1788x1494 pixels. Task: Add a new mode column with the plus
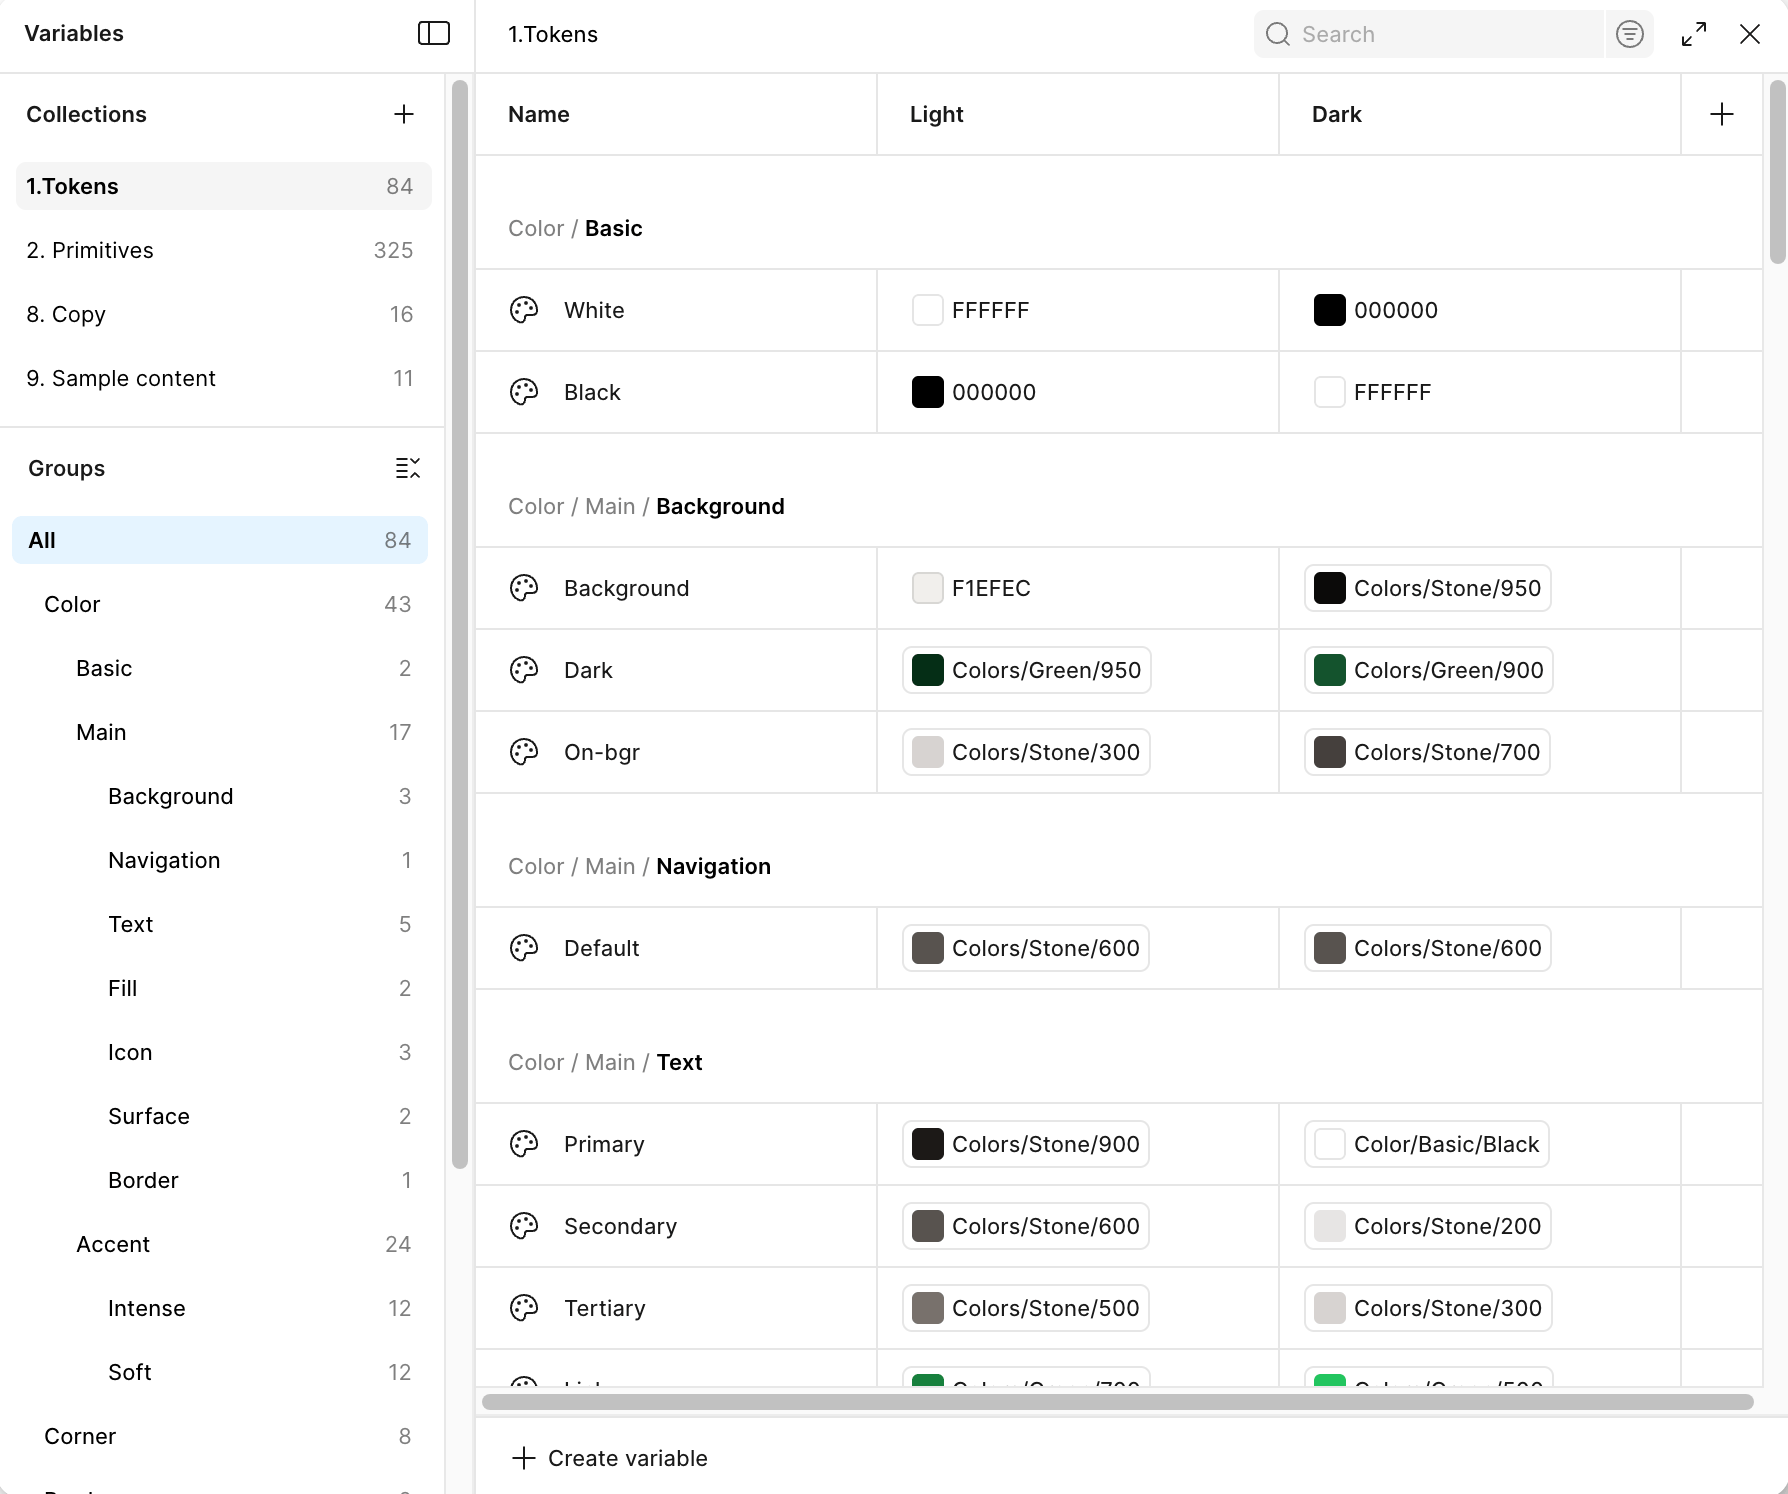[1722, 114]
